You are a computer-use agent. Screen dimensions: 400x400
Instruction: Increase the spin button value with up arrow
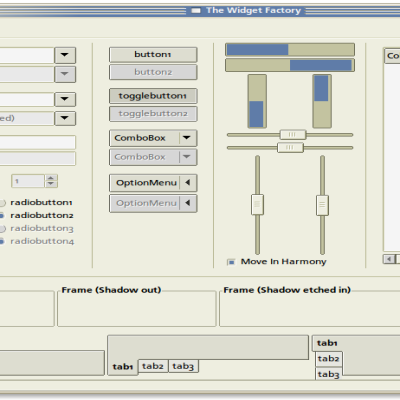(x=51, y=178)
